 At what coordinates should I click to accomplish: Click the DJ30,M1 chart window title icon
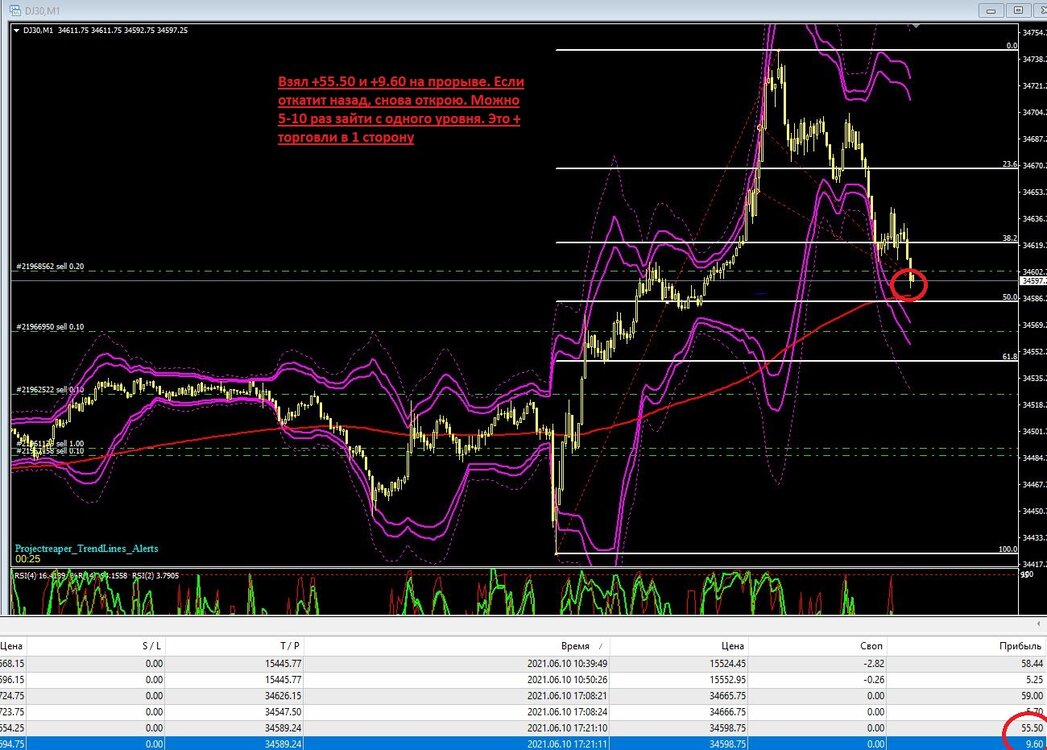pos(15,11)
